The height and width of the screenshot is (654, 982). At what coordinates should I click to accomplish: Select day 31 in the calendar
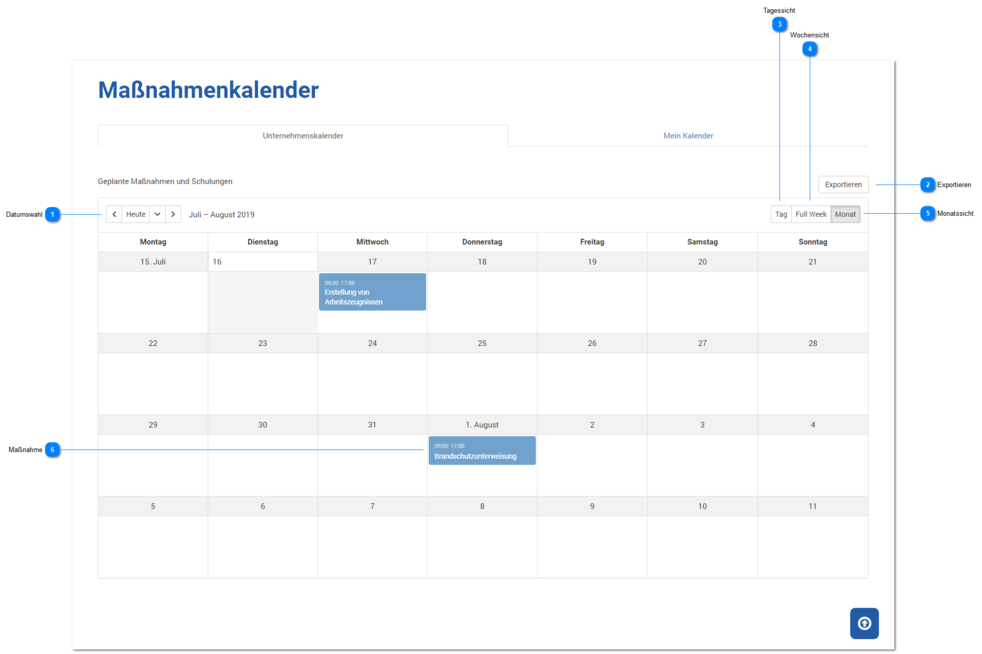pos(373,425)
